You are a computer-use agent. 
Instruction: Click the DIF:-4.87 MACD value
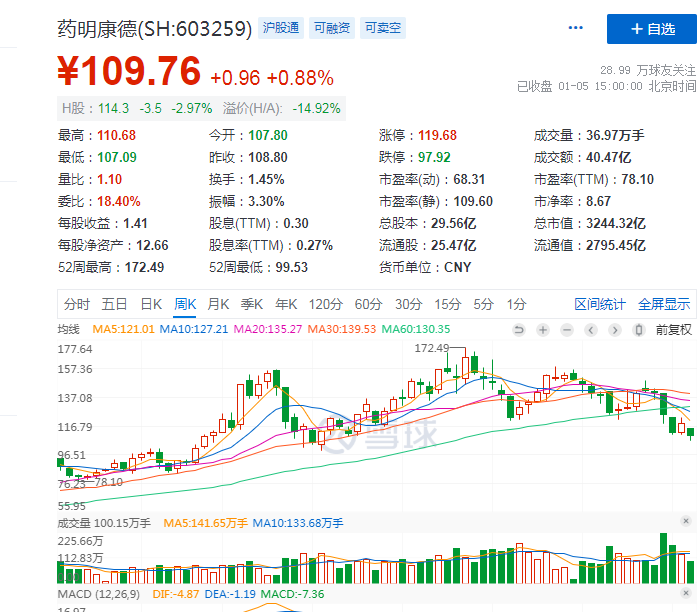[176, 594]
